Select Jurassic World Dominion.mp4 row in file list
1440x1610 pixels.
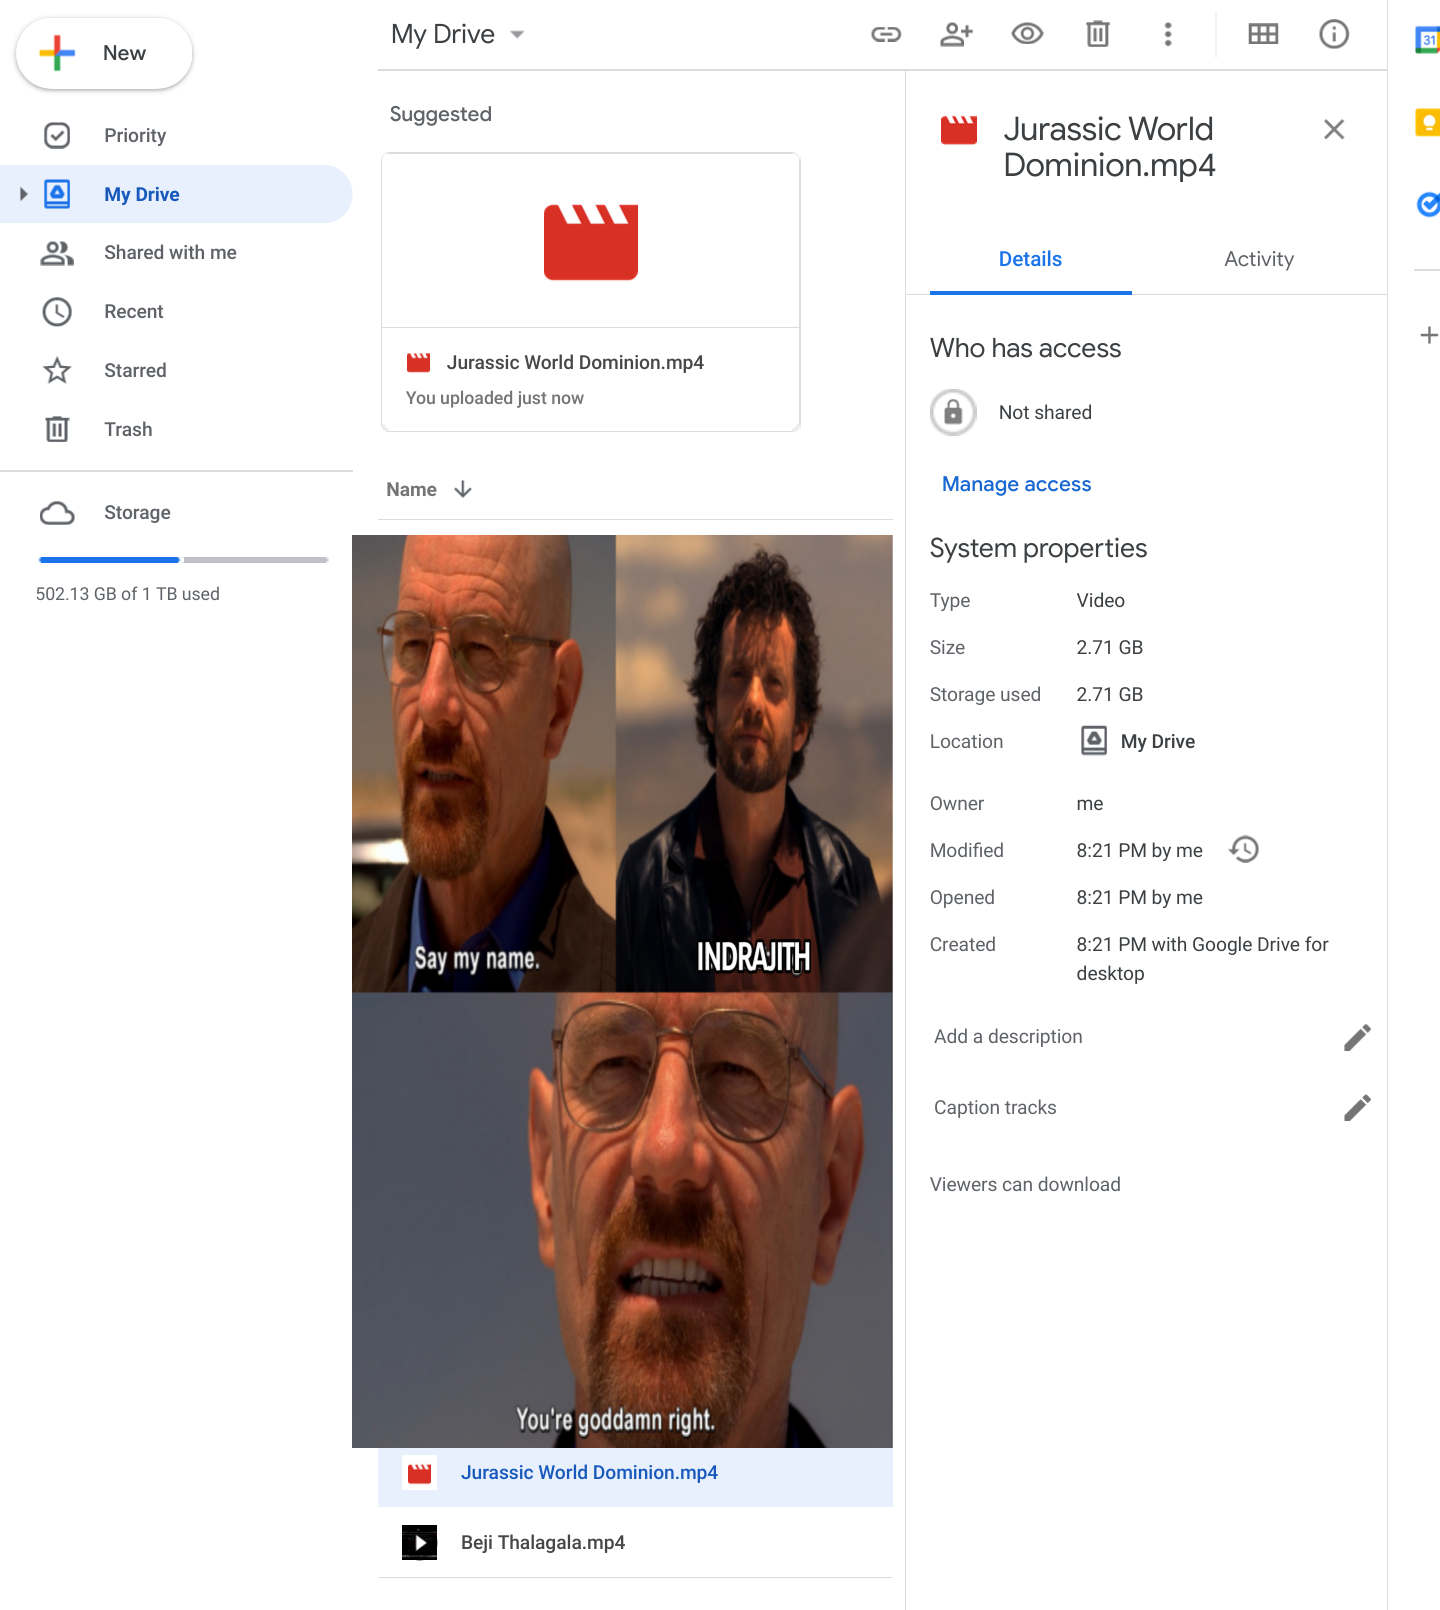(x=635, y=1473)
